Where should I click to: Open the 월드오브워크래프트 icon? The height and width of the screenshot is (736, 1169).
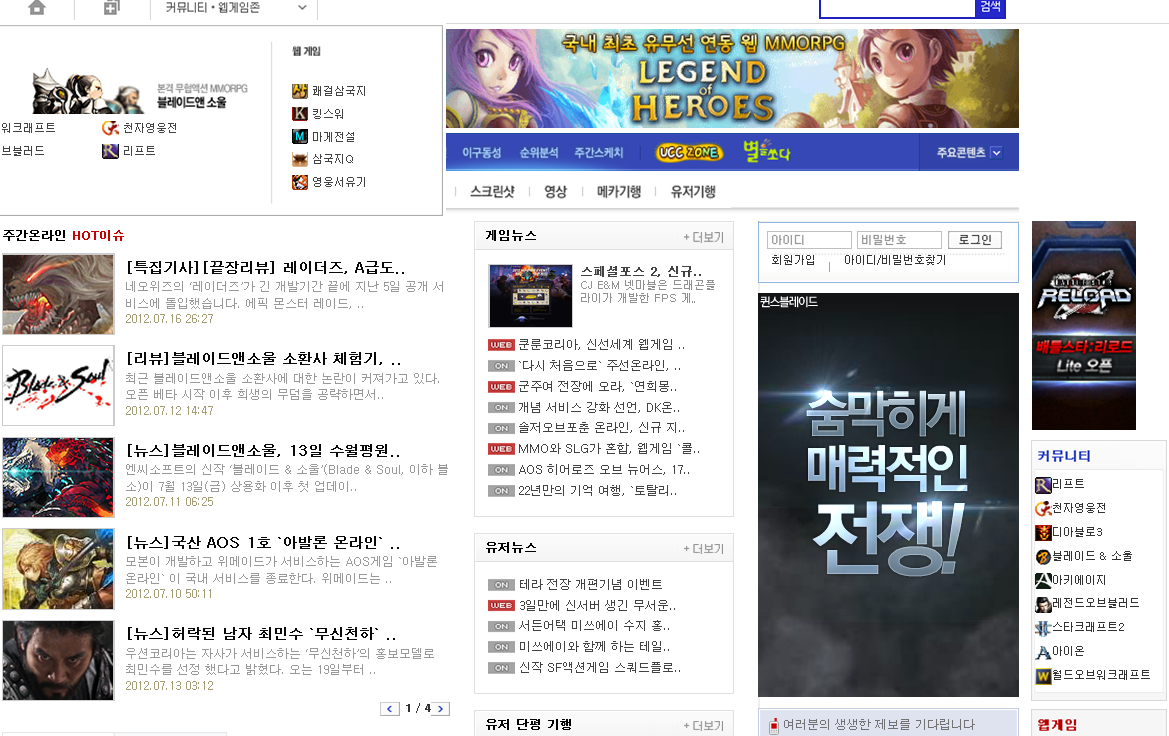click(1043, 674)
